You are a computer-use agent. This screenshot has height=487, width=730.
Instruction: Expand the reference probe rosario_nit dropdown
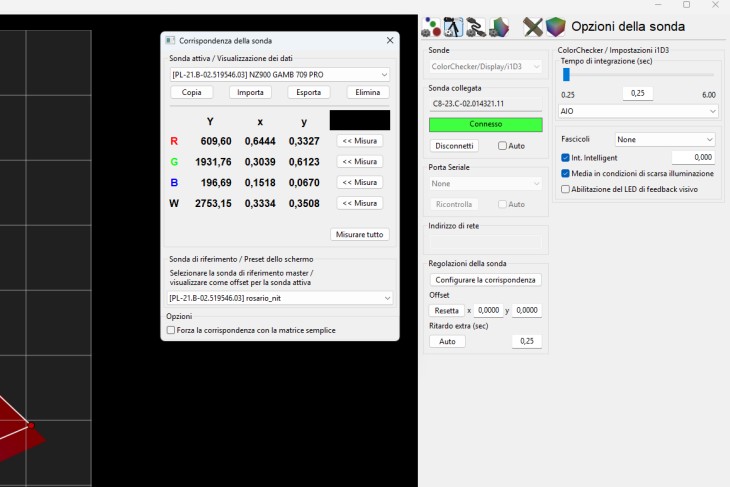tap(280, 298)
